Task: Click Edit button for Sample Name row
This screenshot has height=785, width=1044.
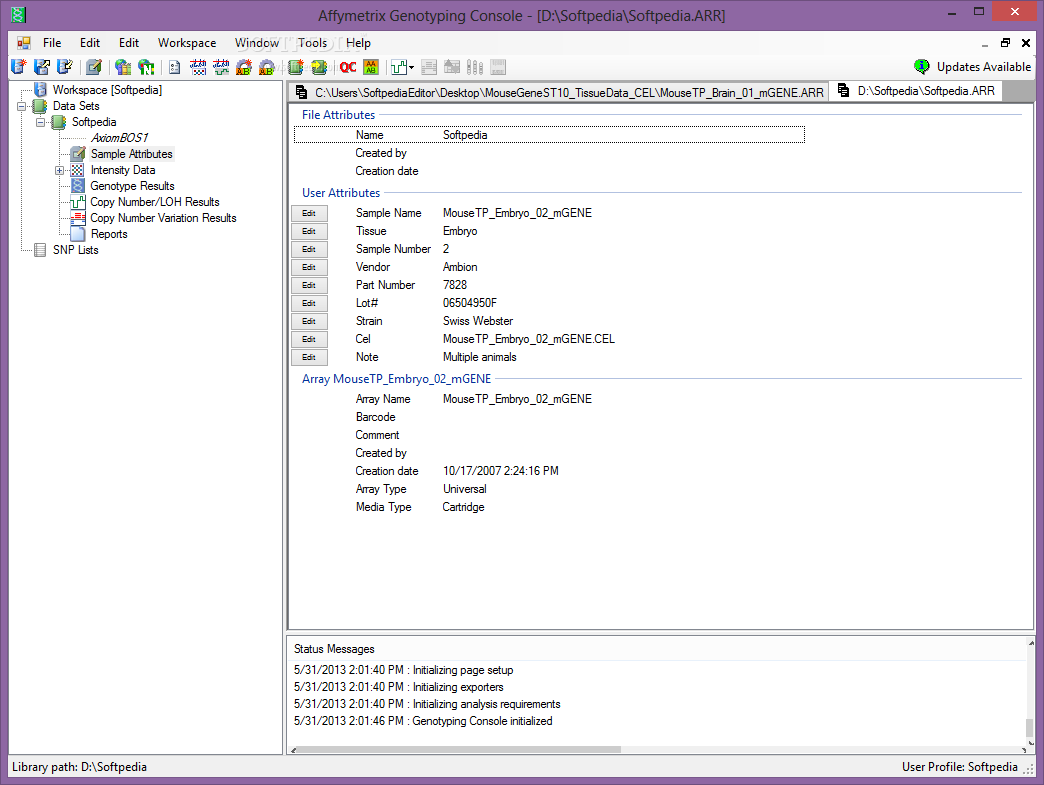Action: (x=309, y=213)
